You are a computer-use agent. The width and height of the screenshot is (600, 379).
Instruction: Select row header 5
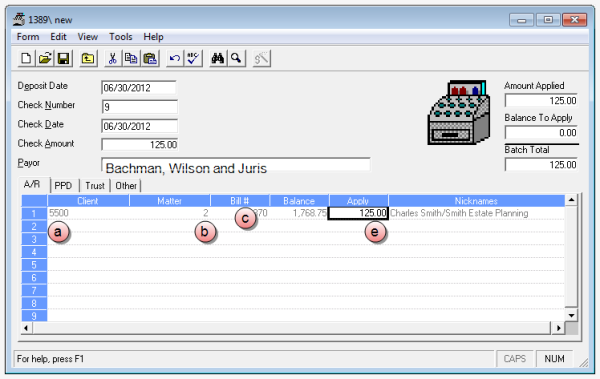click(x=34, y=265)
